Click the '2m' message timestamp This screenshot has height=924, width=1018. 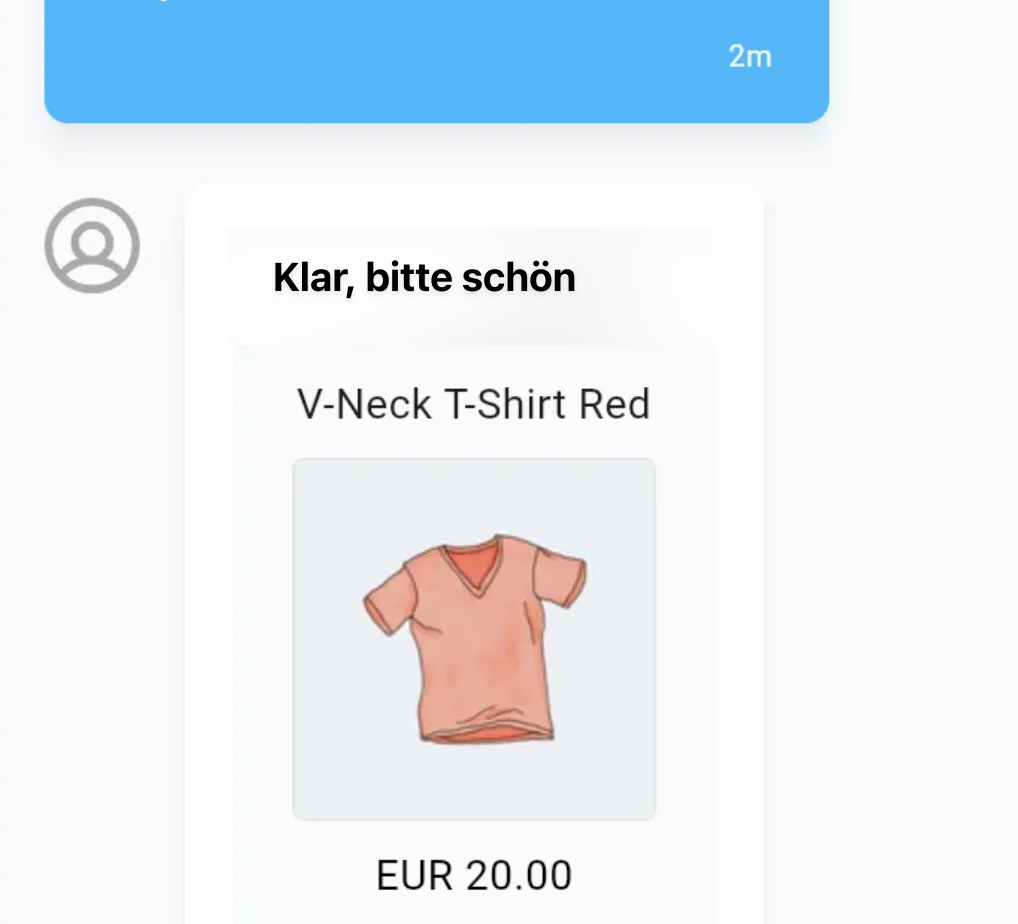tap(750, 56)
